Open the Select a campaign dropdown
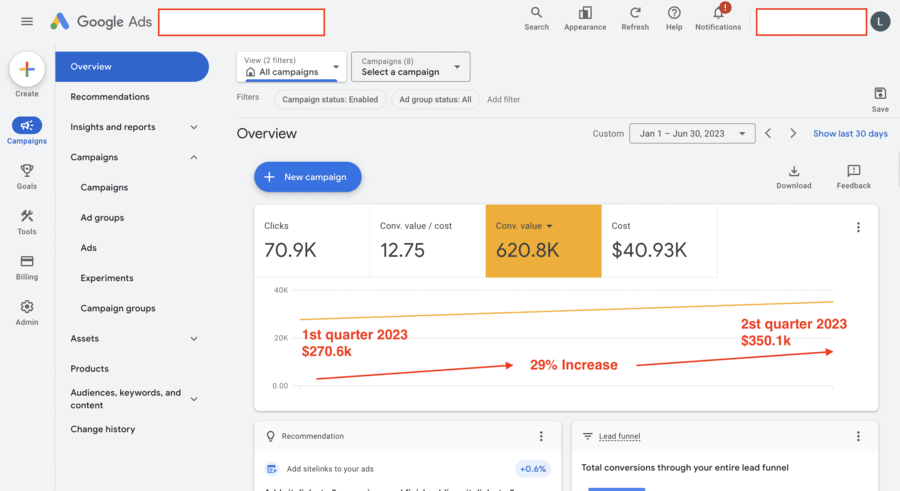This screenshot has width=900, height=491. [x=412, y=67]
